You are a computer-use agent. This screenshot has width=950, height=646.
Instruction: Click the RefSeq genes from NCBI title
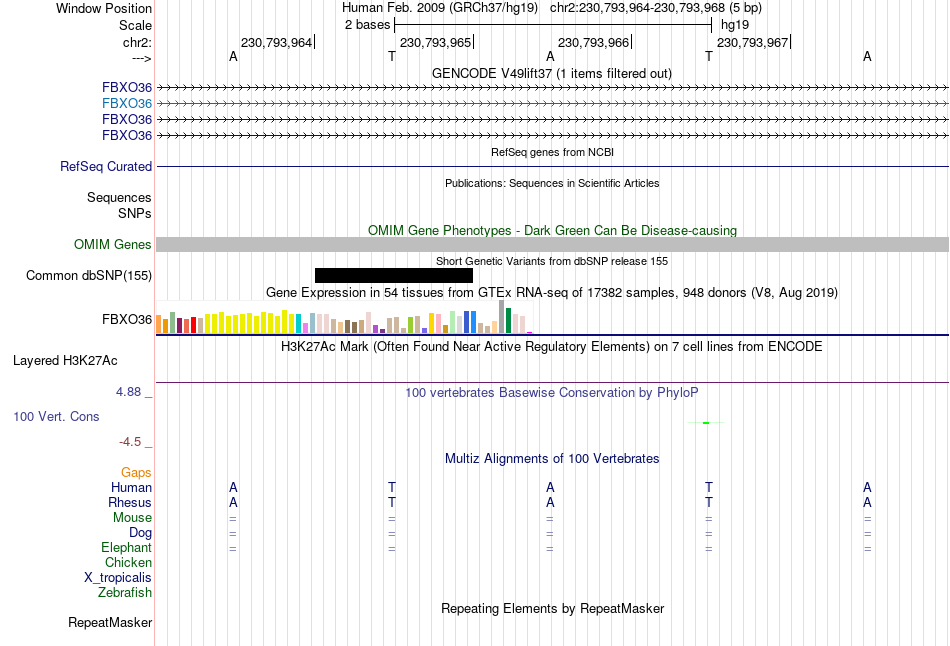[x=552, y=152]
